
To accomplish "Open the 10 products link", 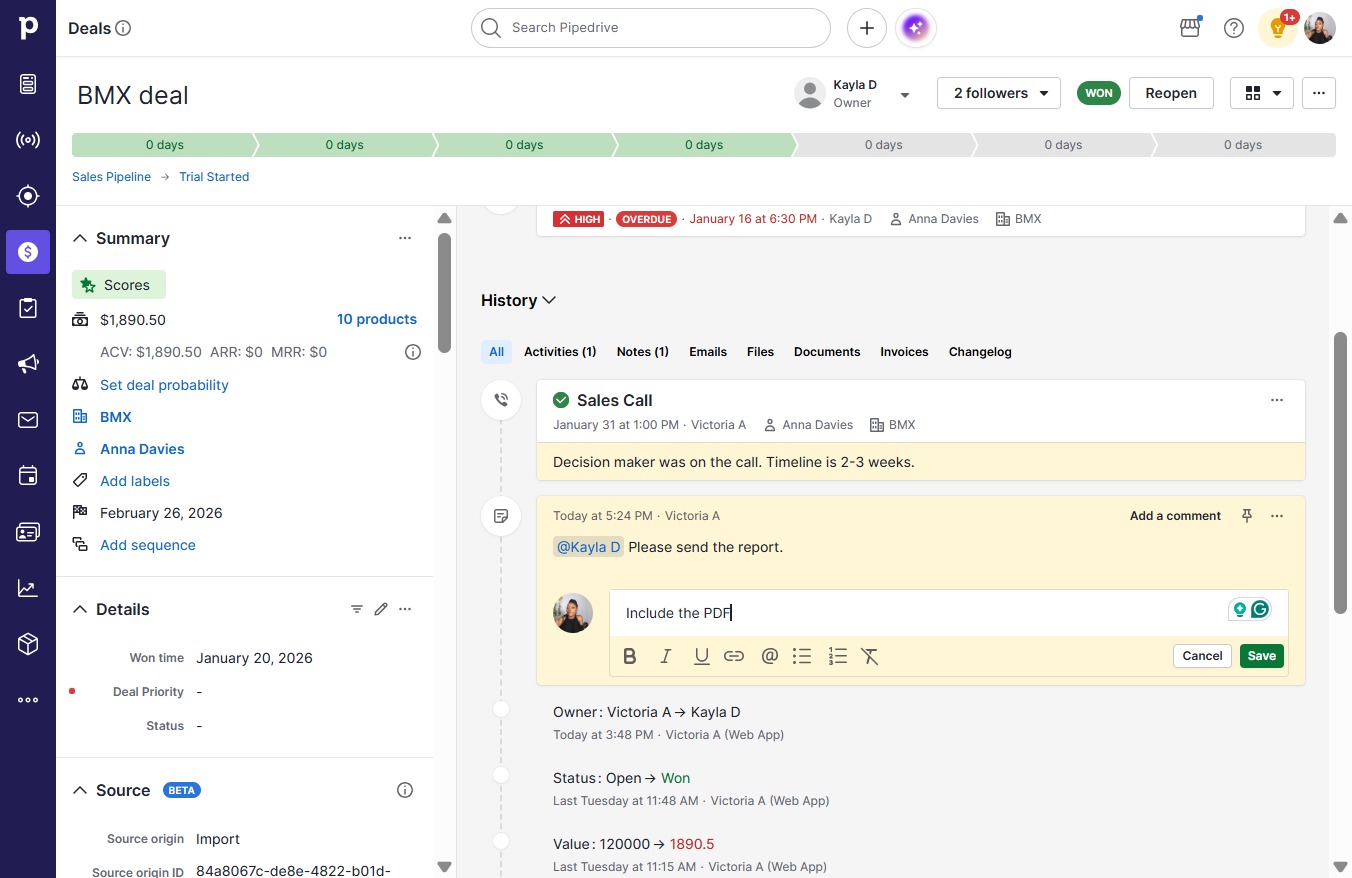I will [377, 319].
